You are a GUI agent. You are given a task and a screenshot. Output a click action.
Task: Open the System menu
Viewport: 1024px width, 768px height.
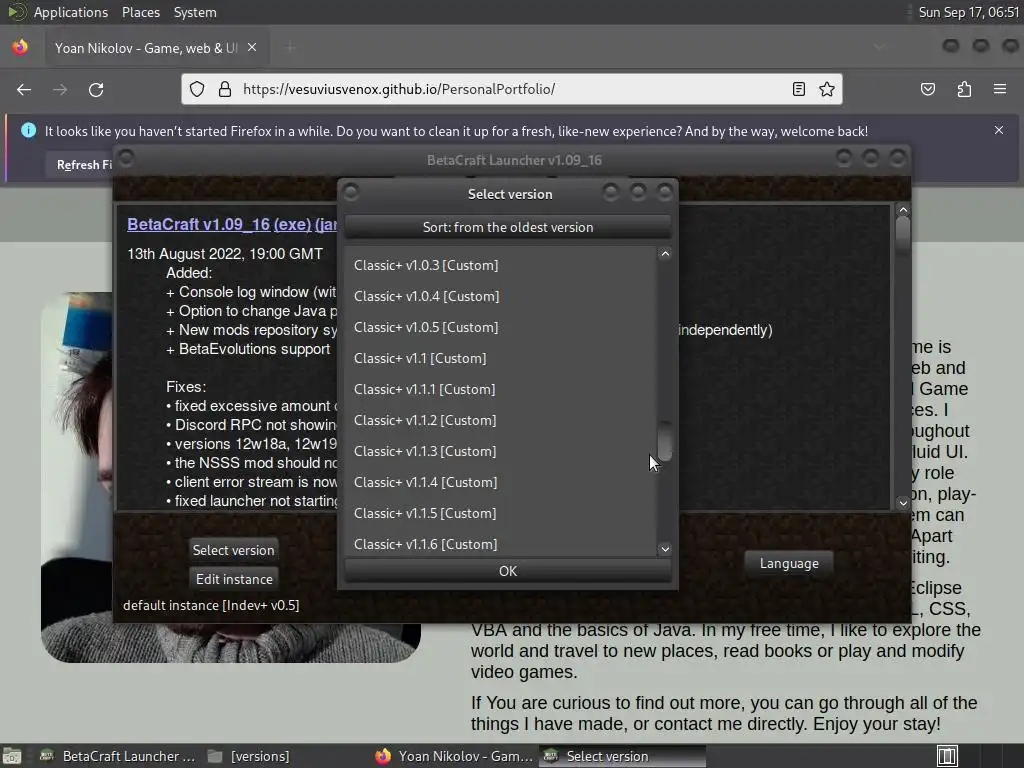(x=195, y=12)
